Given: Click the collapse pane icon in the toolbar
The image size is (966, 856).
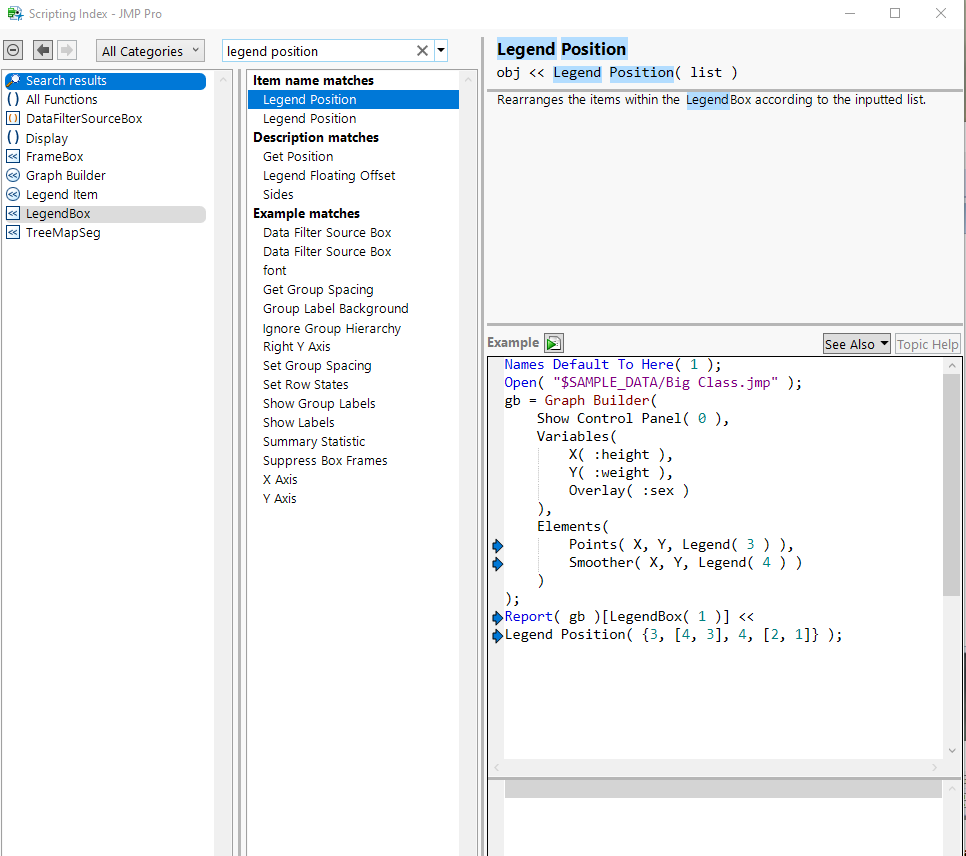Looking at the screenshot, I should pyautogui.click(x=13, y=49).
